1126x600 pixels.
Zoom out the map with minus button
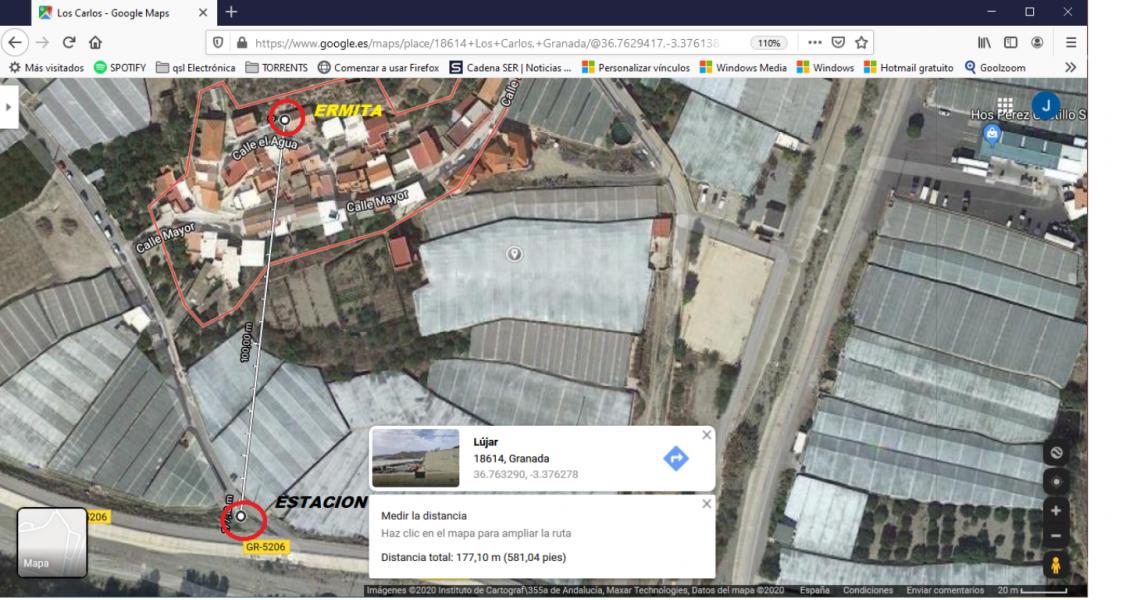(x=1055, y=536)
